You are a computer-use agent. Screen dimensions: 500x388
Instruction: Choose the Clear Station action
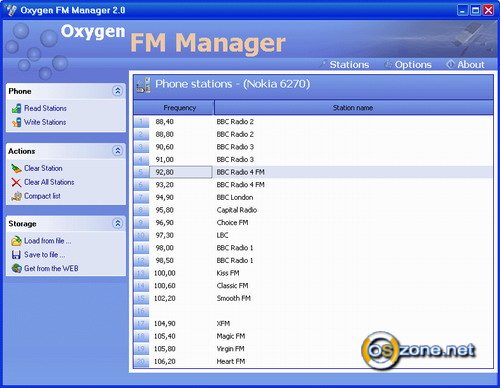43,168
